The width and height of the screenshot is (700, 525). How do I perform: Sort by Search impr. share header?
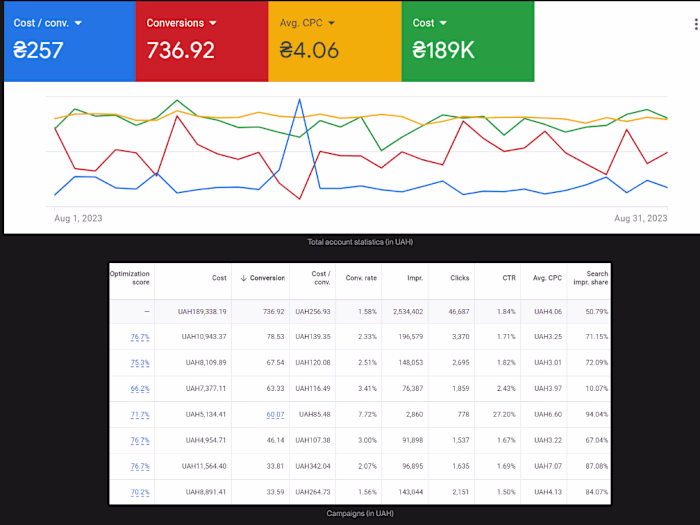pos(591,278)
